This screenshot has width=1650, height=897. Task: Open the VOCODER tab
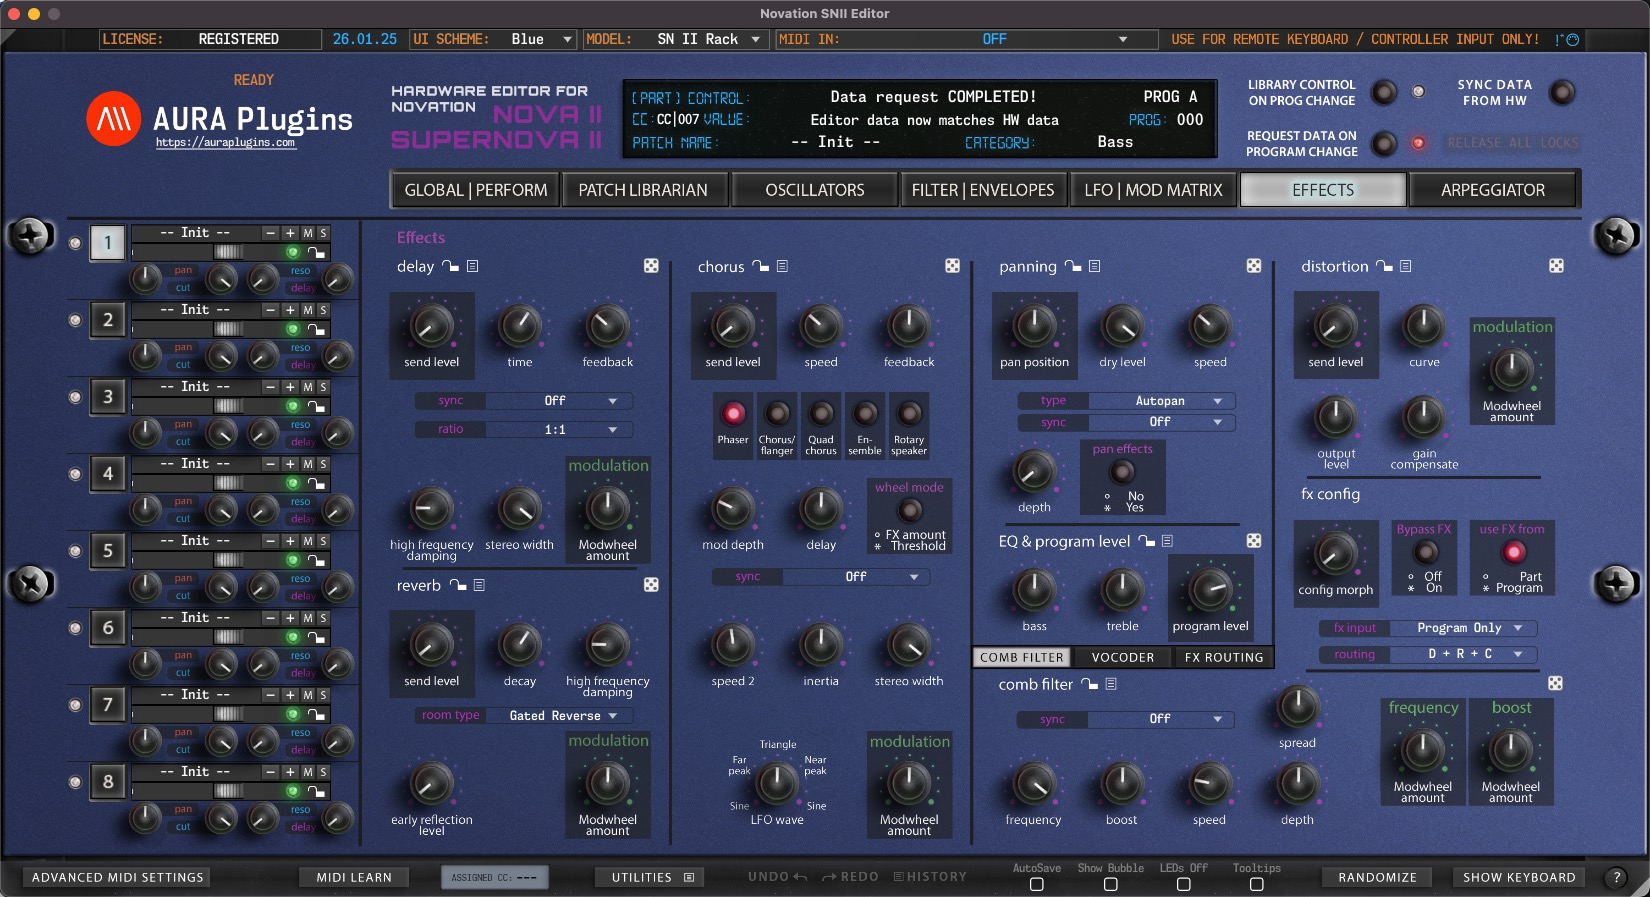tap(1122, 657)
